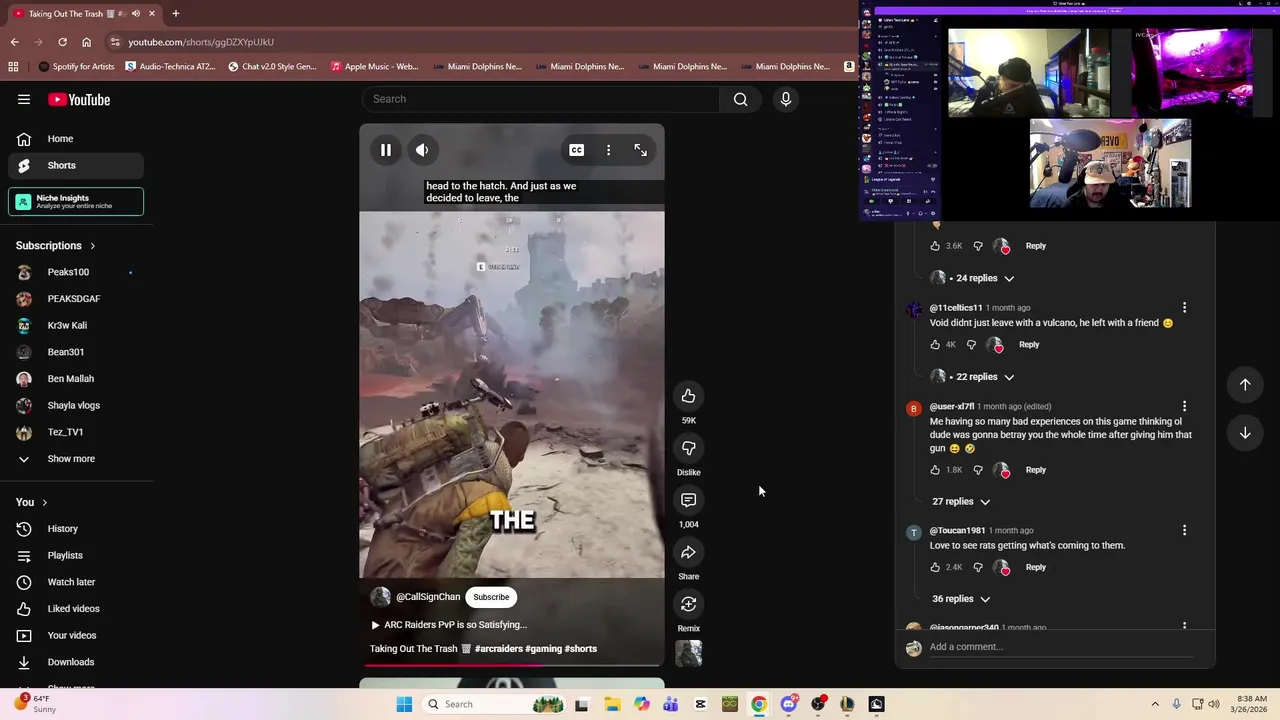Expand the 22 replies thread
The width and height of the screenshot is (1280, 720).
(972, 377)
